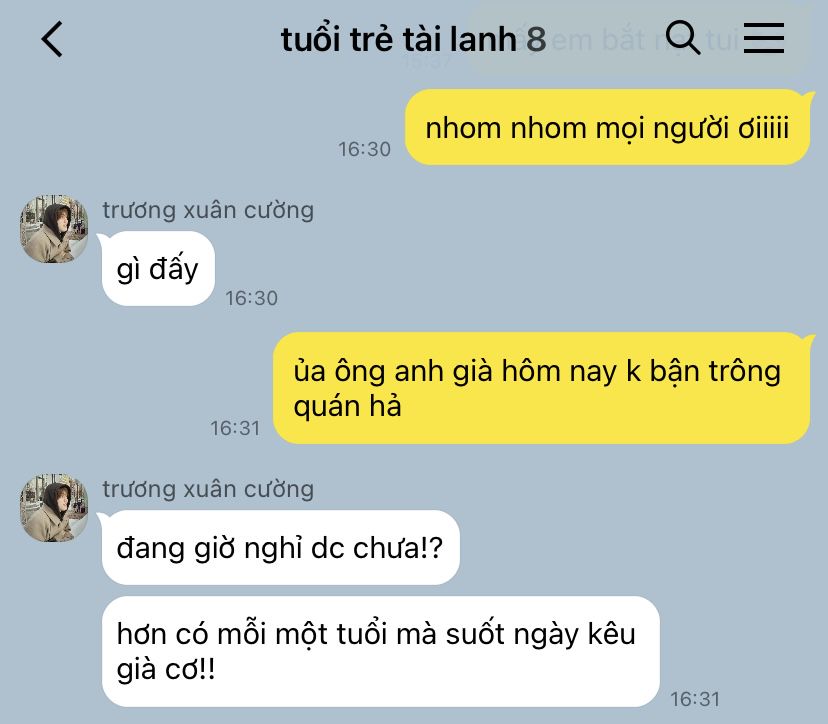Tap the member count 8
The image size is (828, 724).
click(x=536, y=39)
